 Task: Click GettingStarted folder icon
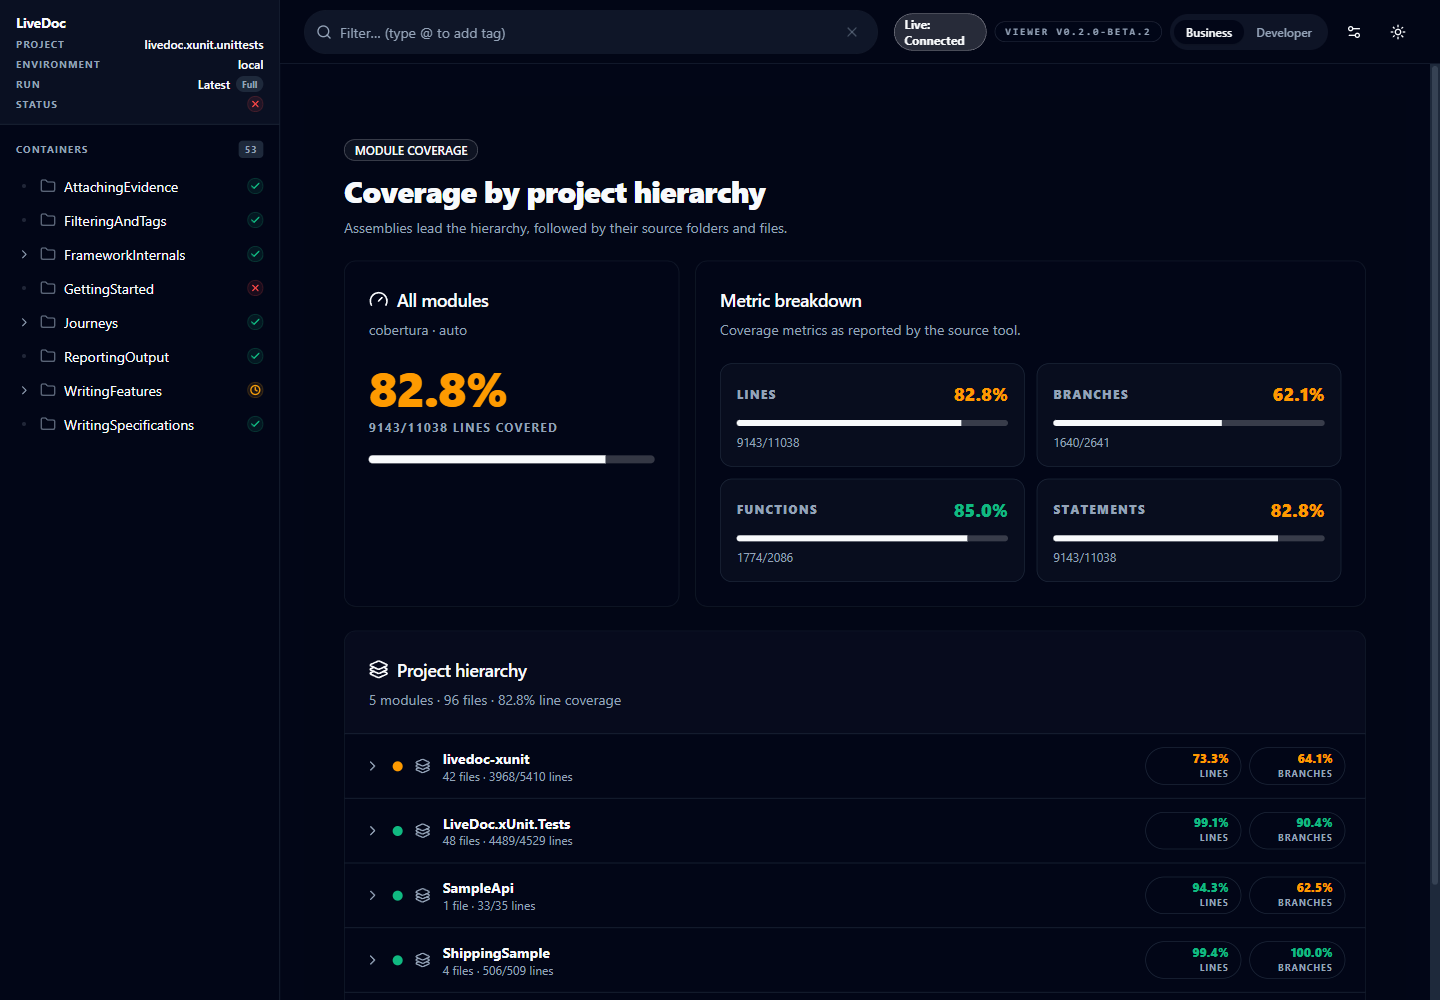[48, 288]
